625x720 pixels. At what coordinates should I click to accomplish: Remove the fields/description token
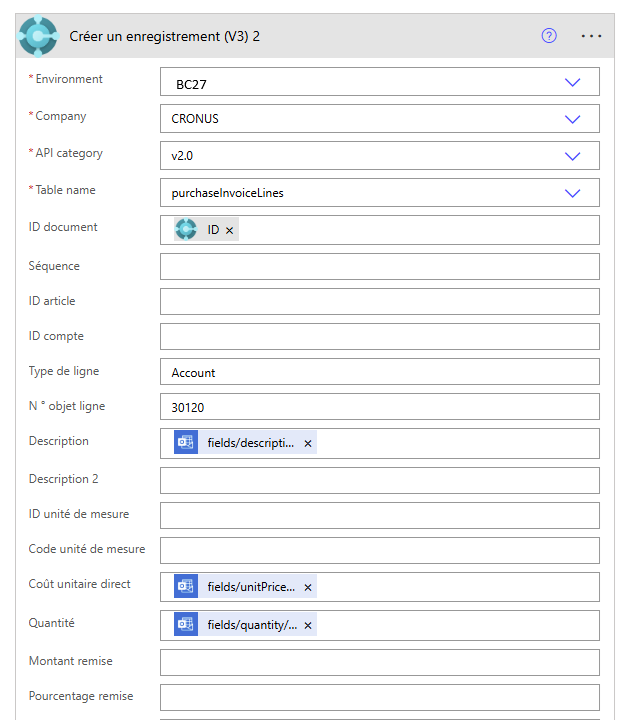[x=308, y=444]
